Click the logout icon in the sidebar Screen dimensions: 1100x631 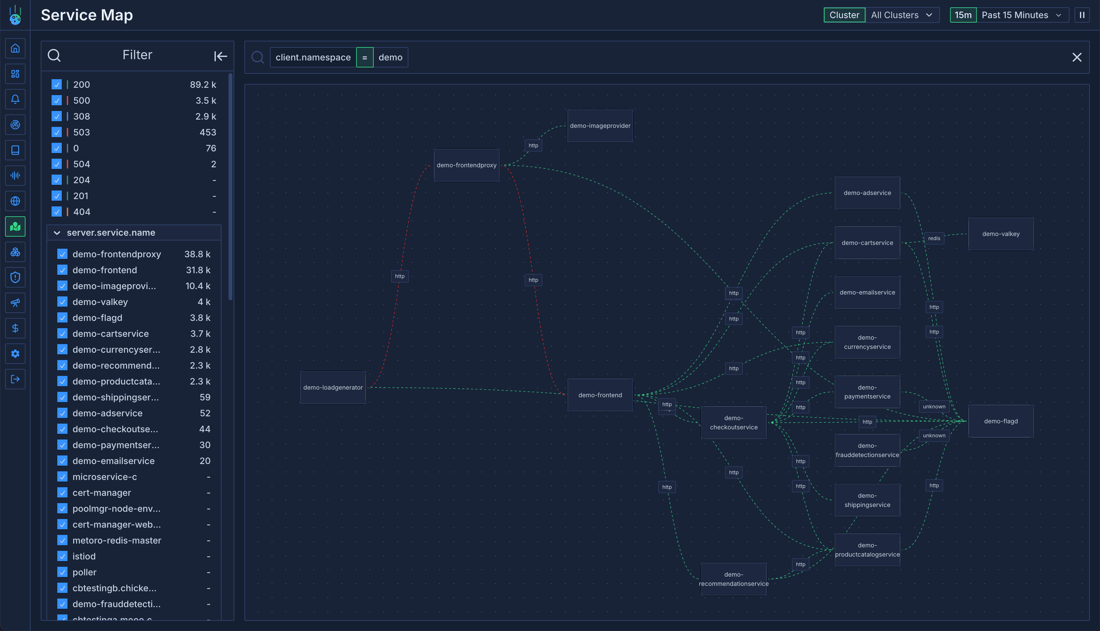15,379
